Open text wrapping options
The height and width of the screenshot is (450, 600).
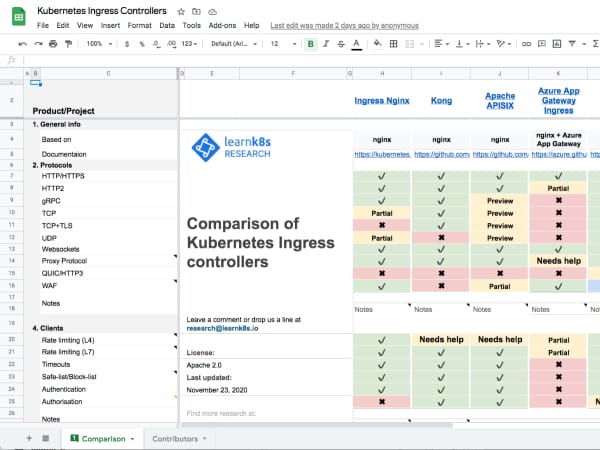483,44
